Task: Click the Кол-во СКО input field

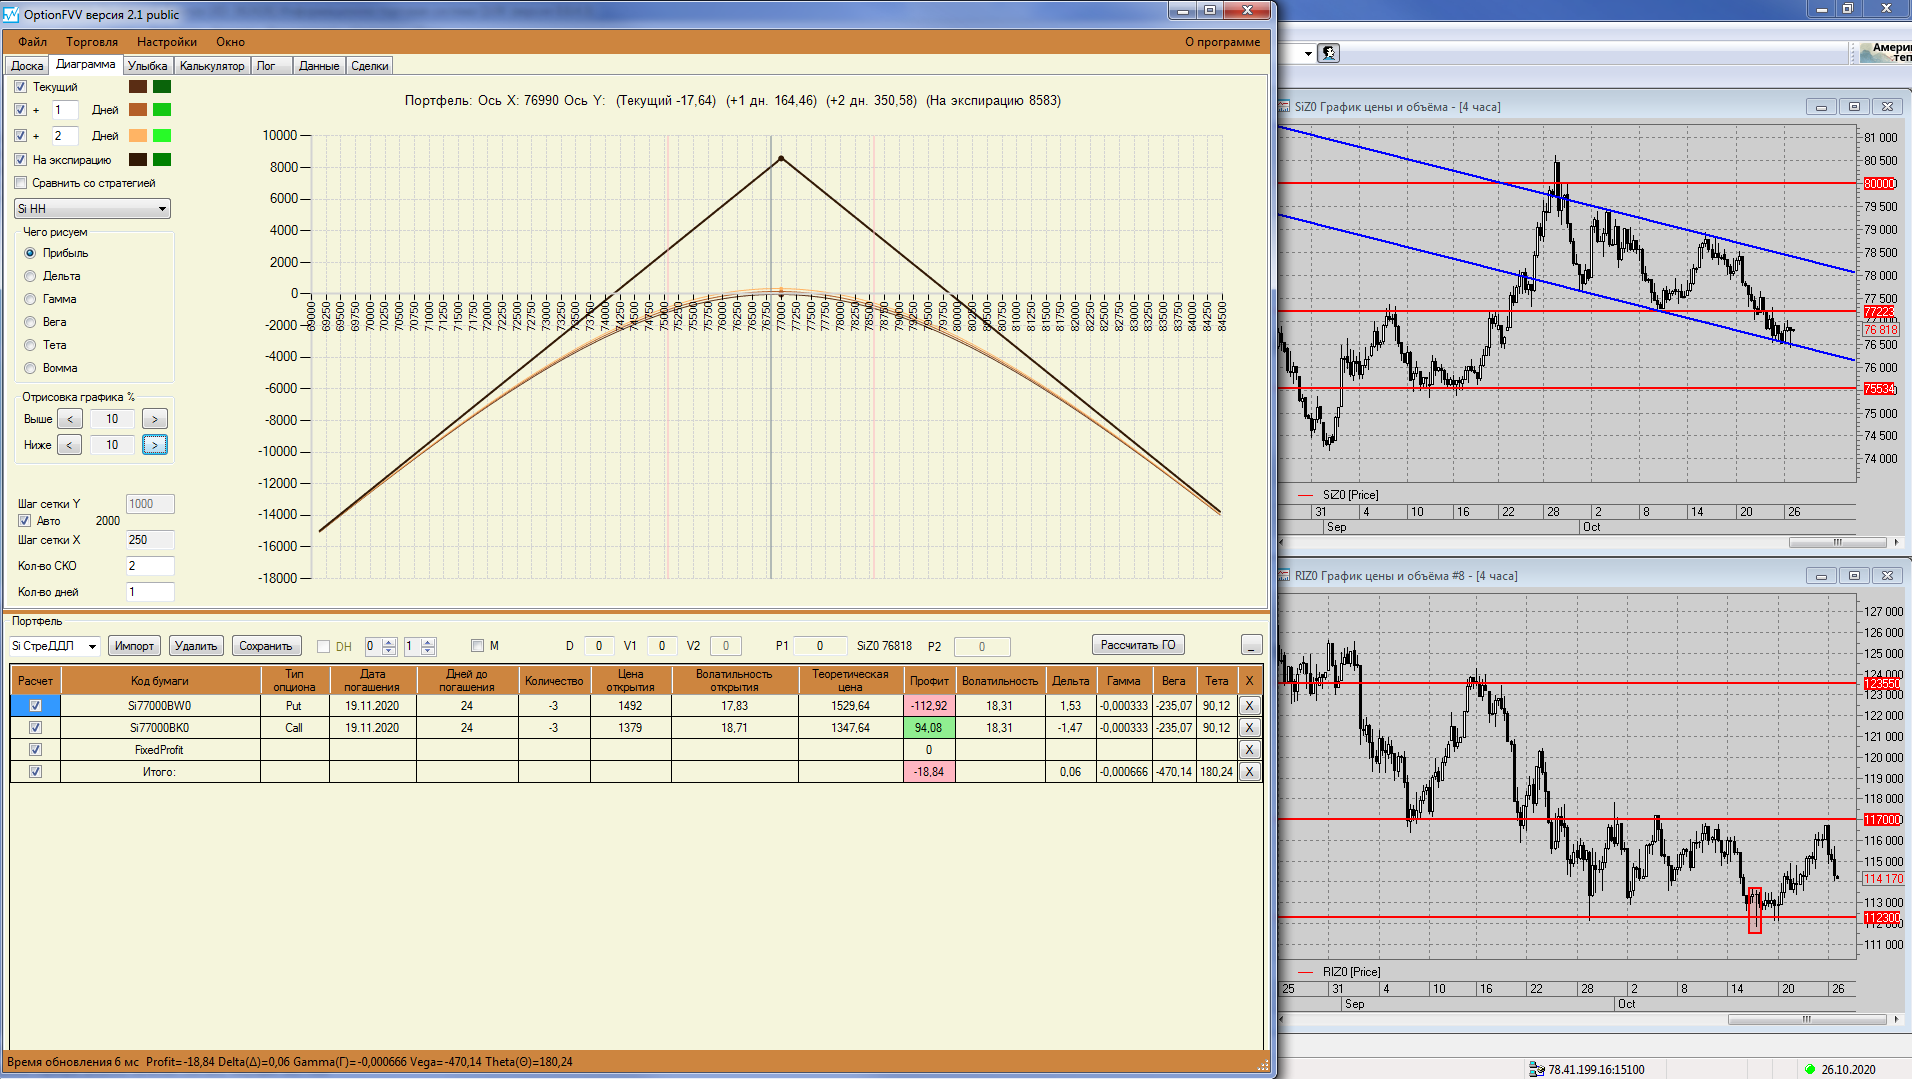Action: point(150,566)
